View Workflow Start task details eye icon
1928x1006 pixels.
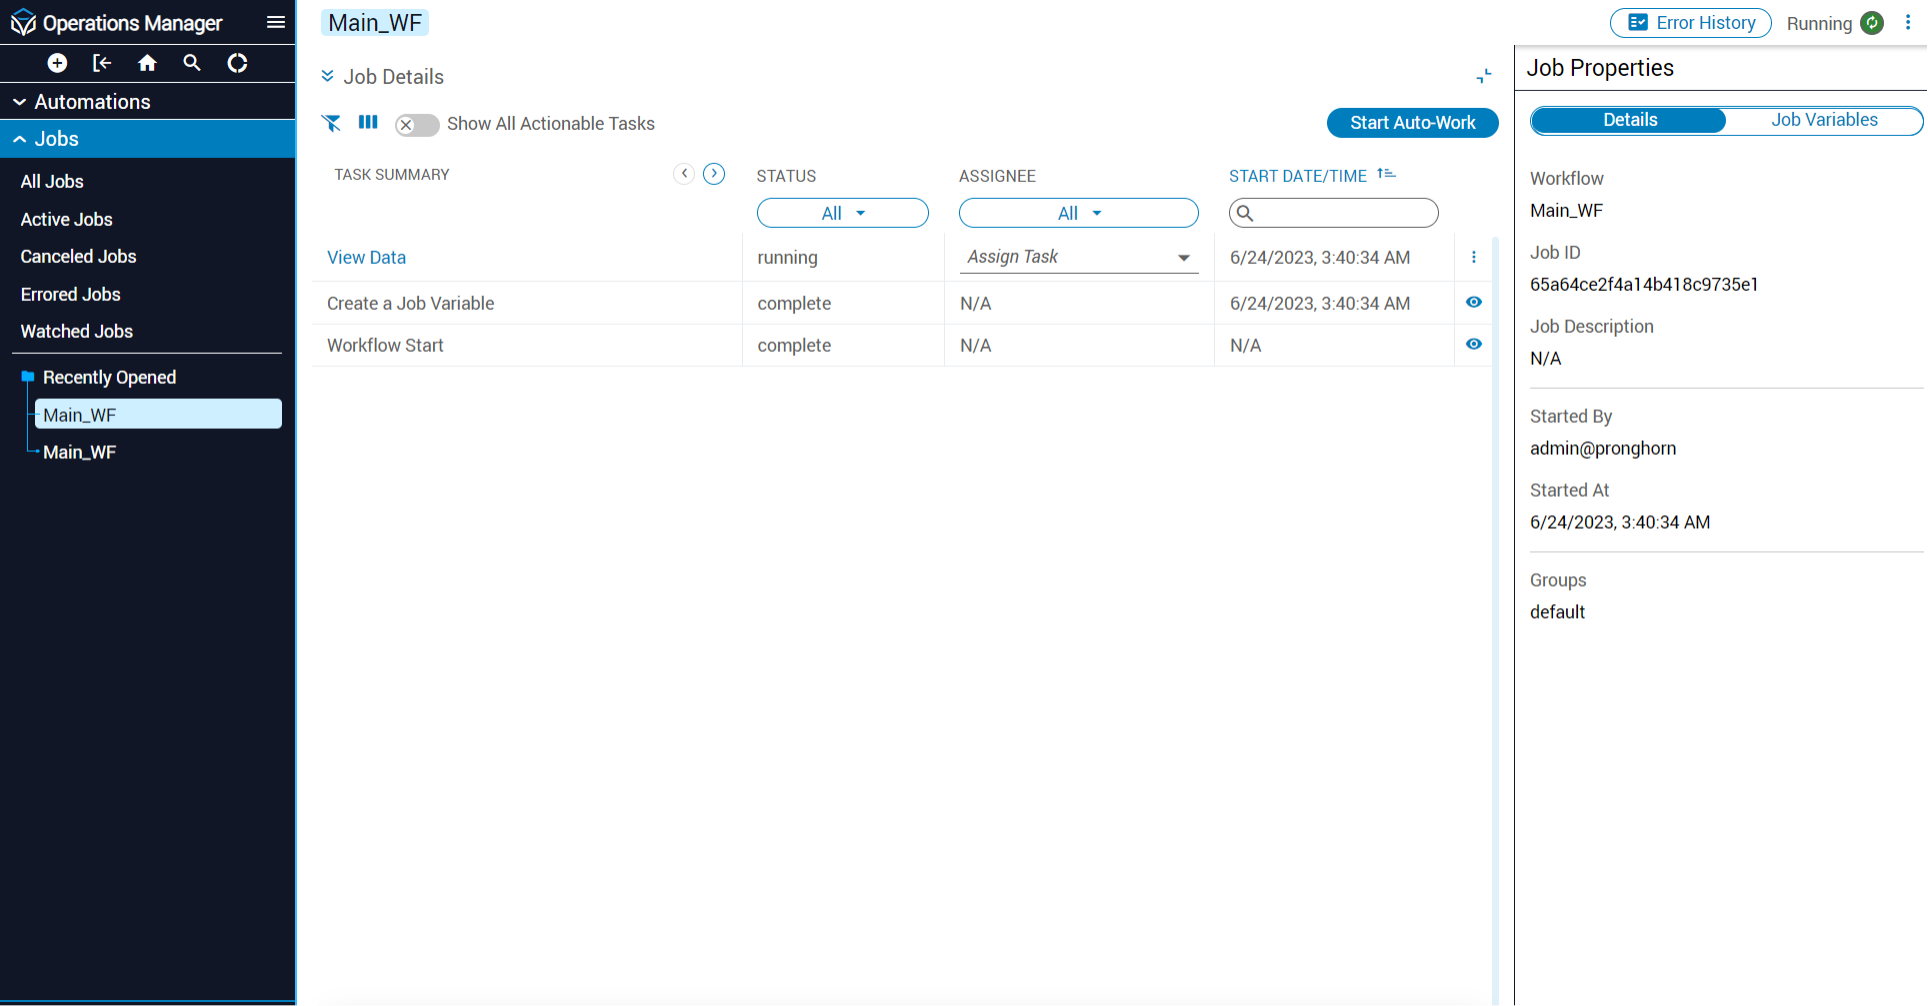[1473, 344]
